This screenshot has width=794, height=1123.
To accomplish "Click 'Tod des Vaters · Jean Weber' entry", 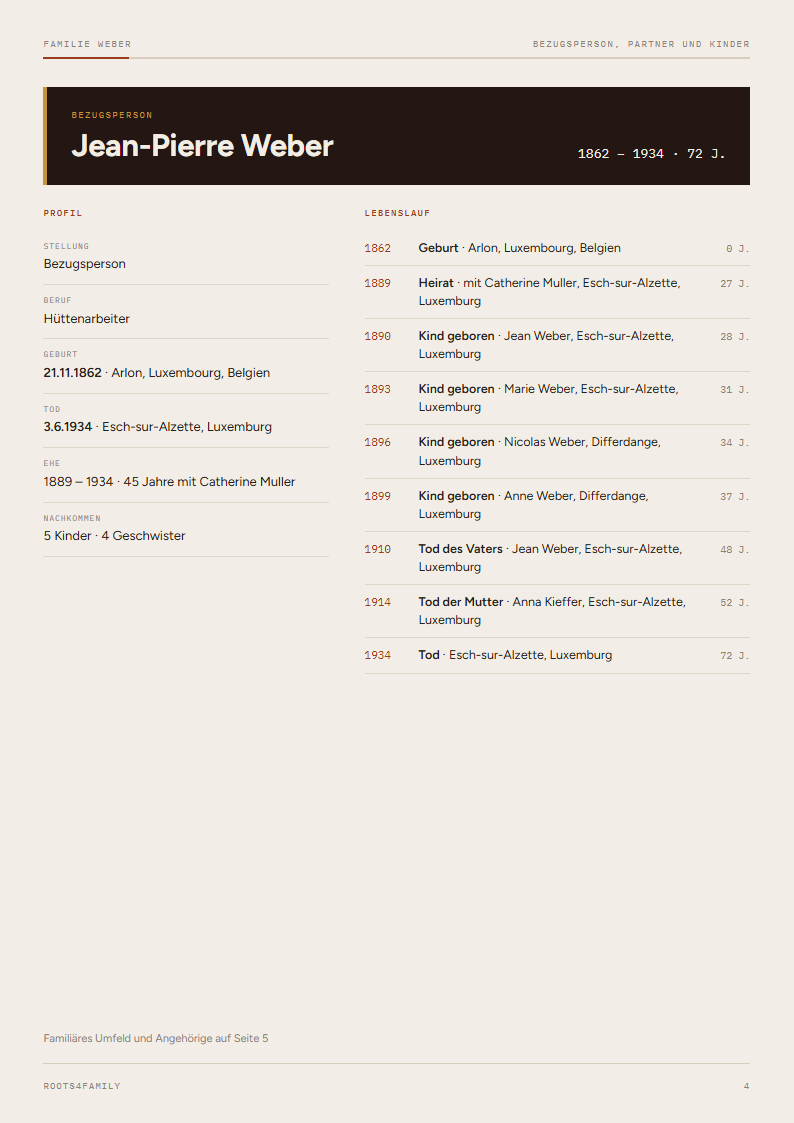I will (551, 558).
